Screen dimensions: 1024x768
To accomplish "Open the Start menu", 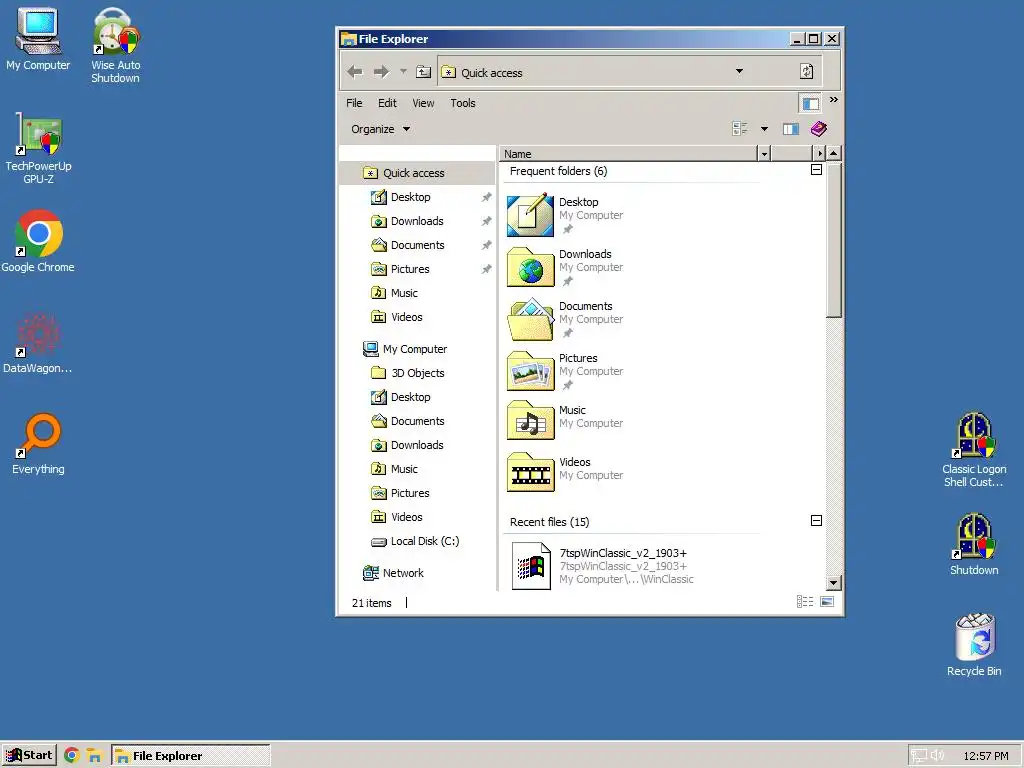I will pos(29,756).
